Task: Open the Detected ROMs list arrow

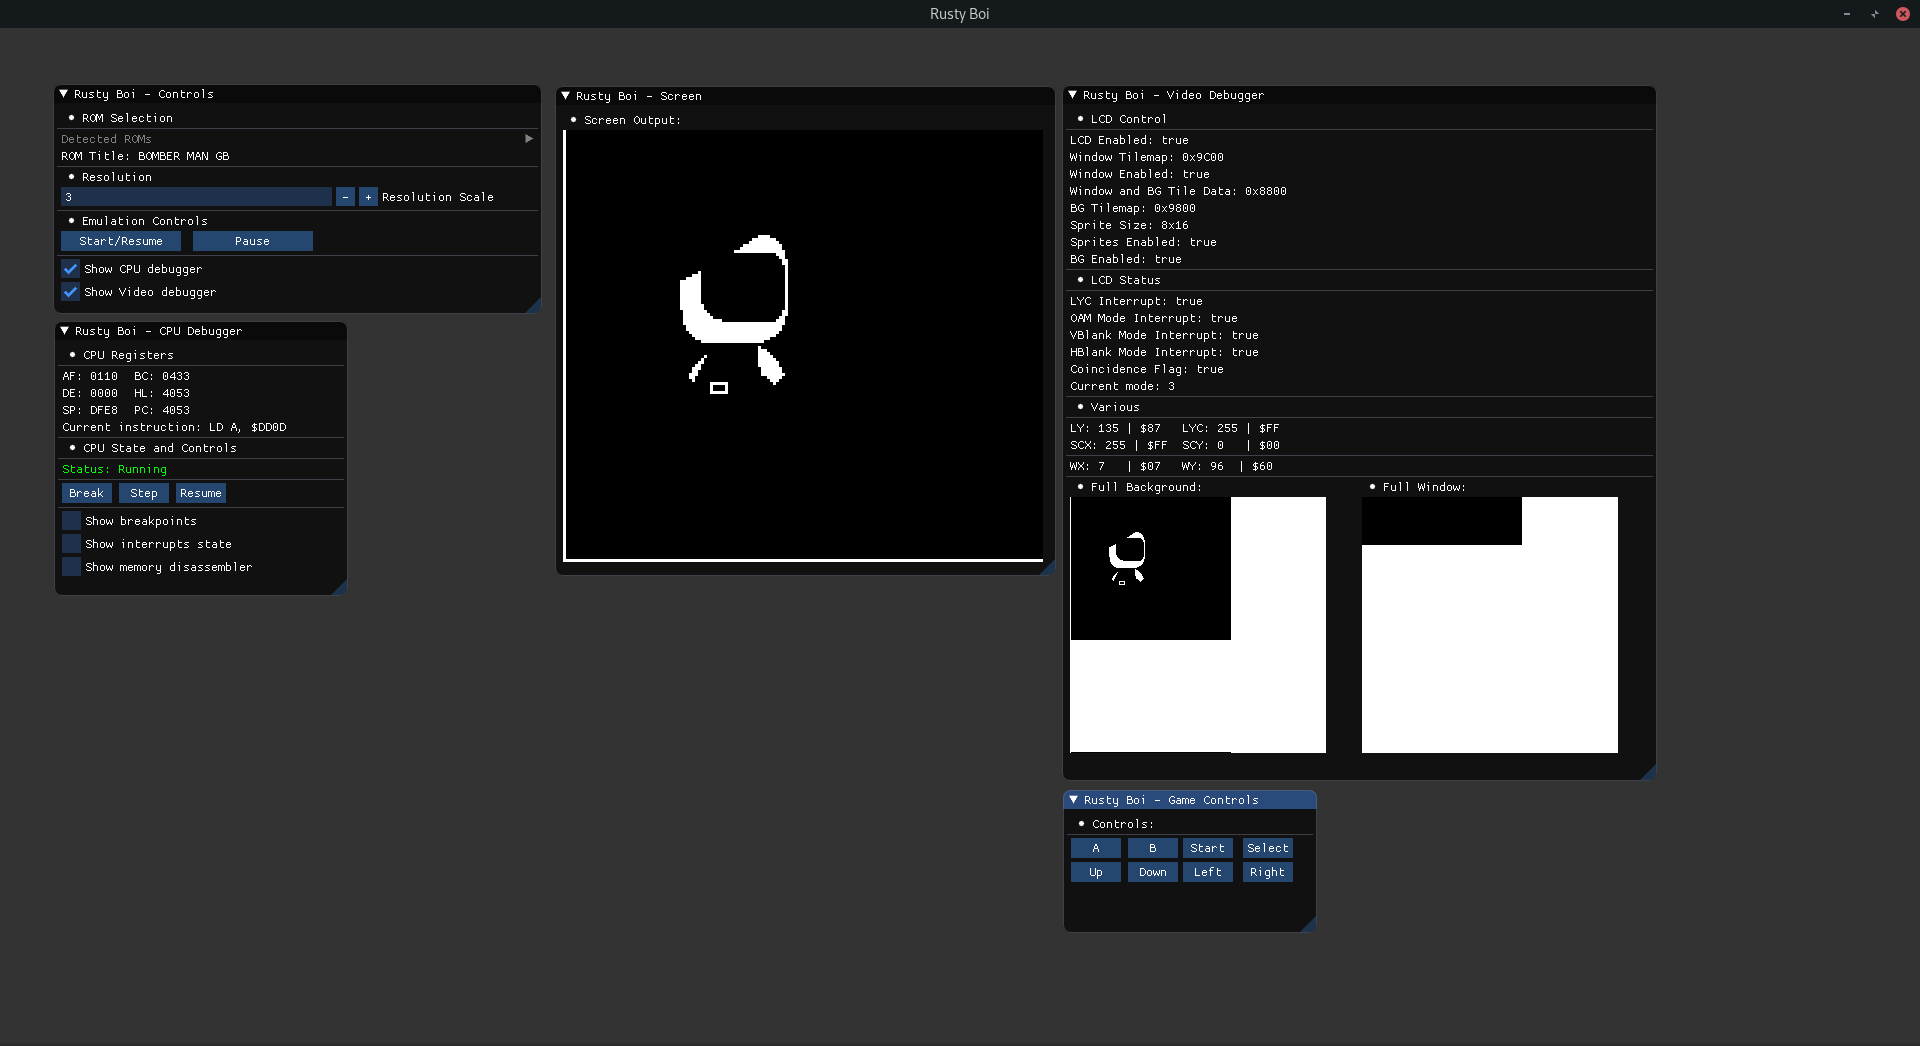Action: point(529,139)
